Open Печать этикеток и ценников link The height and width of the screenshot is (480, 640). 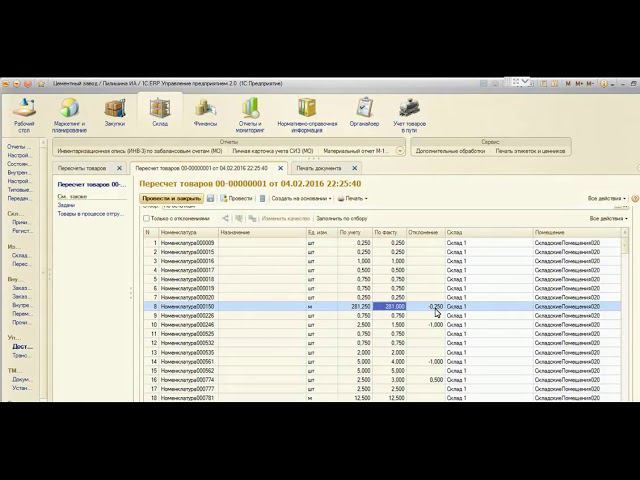tap(530, 151)
